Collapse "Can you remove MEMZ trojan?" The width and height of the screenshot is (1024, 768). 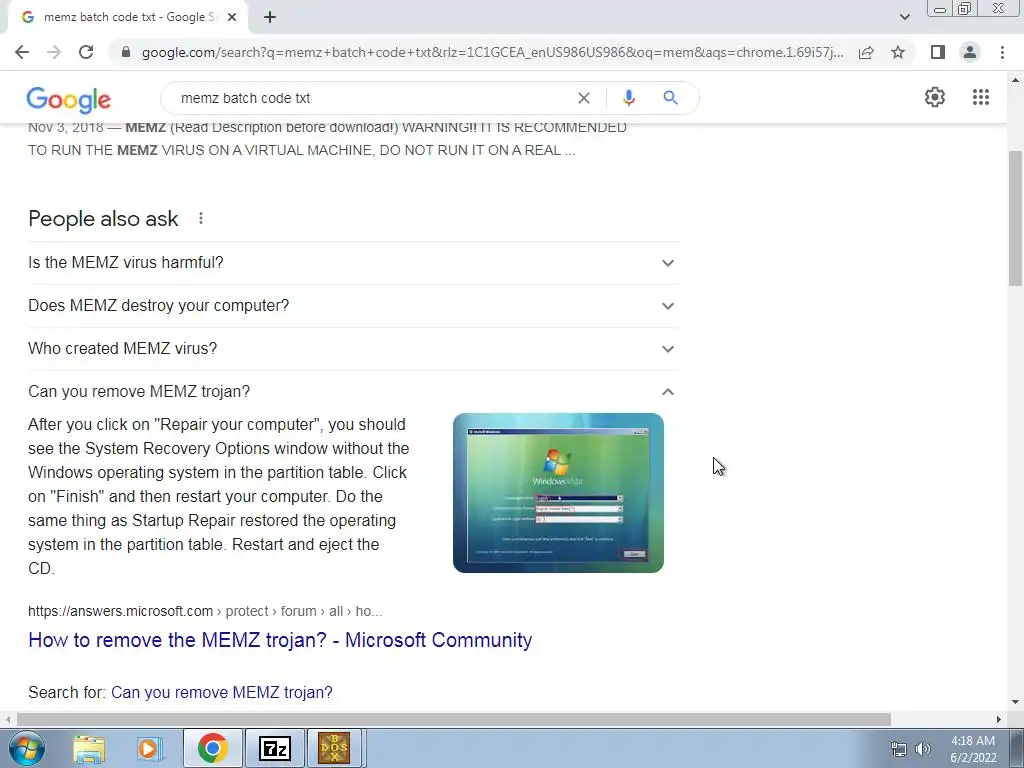tap(354, 392)
